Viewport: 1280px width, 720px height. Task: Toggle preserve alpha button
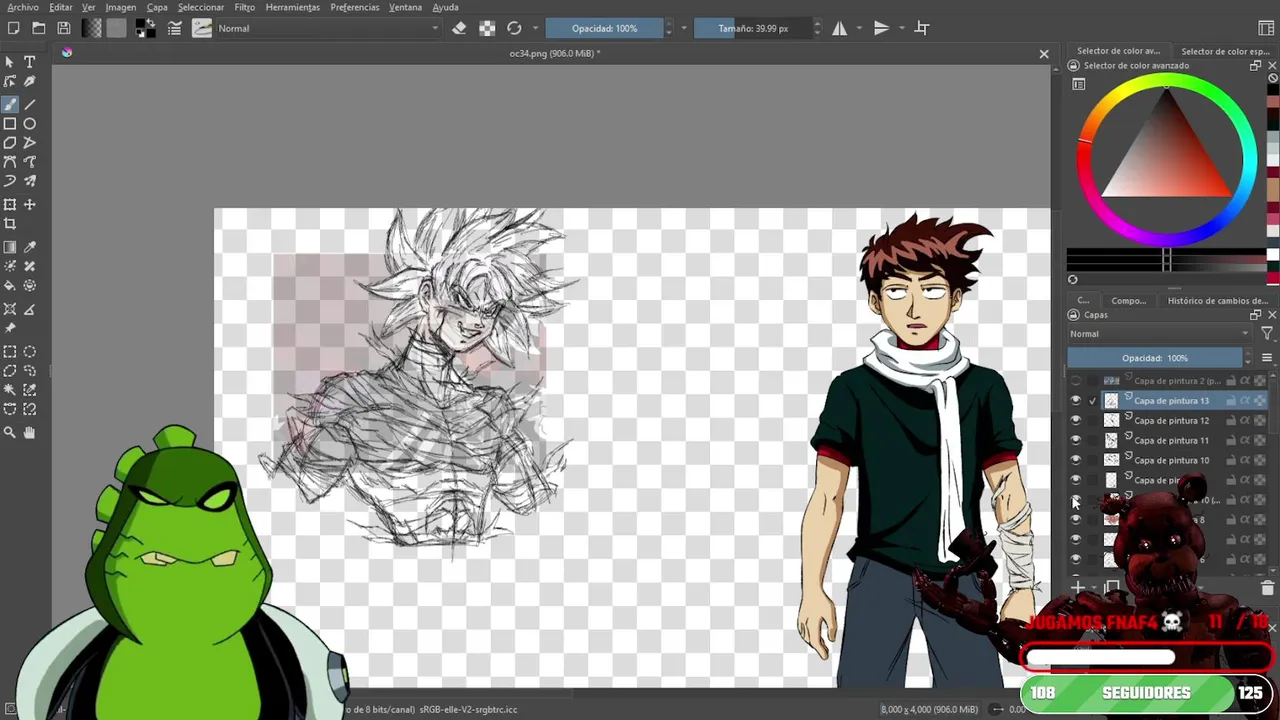(487, 28)
